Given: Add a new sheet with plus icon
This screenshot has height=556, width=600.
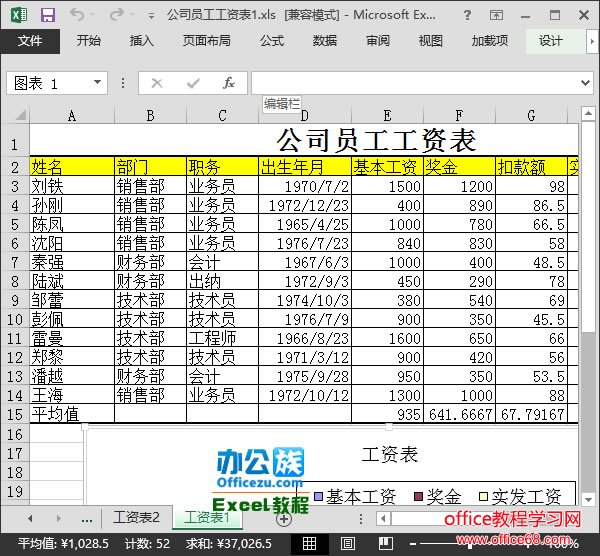Looking at the screenshot, I should (284, 518).
